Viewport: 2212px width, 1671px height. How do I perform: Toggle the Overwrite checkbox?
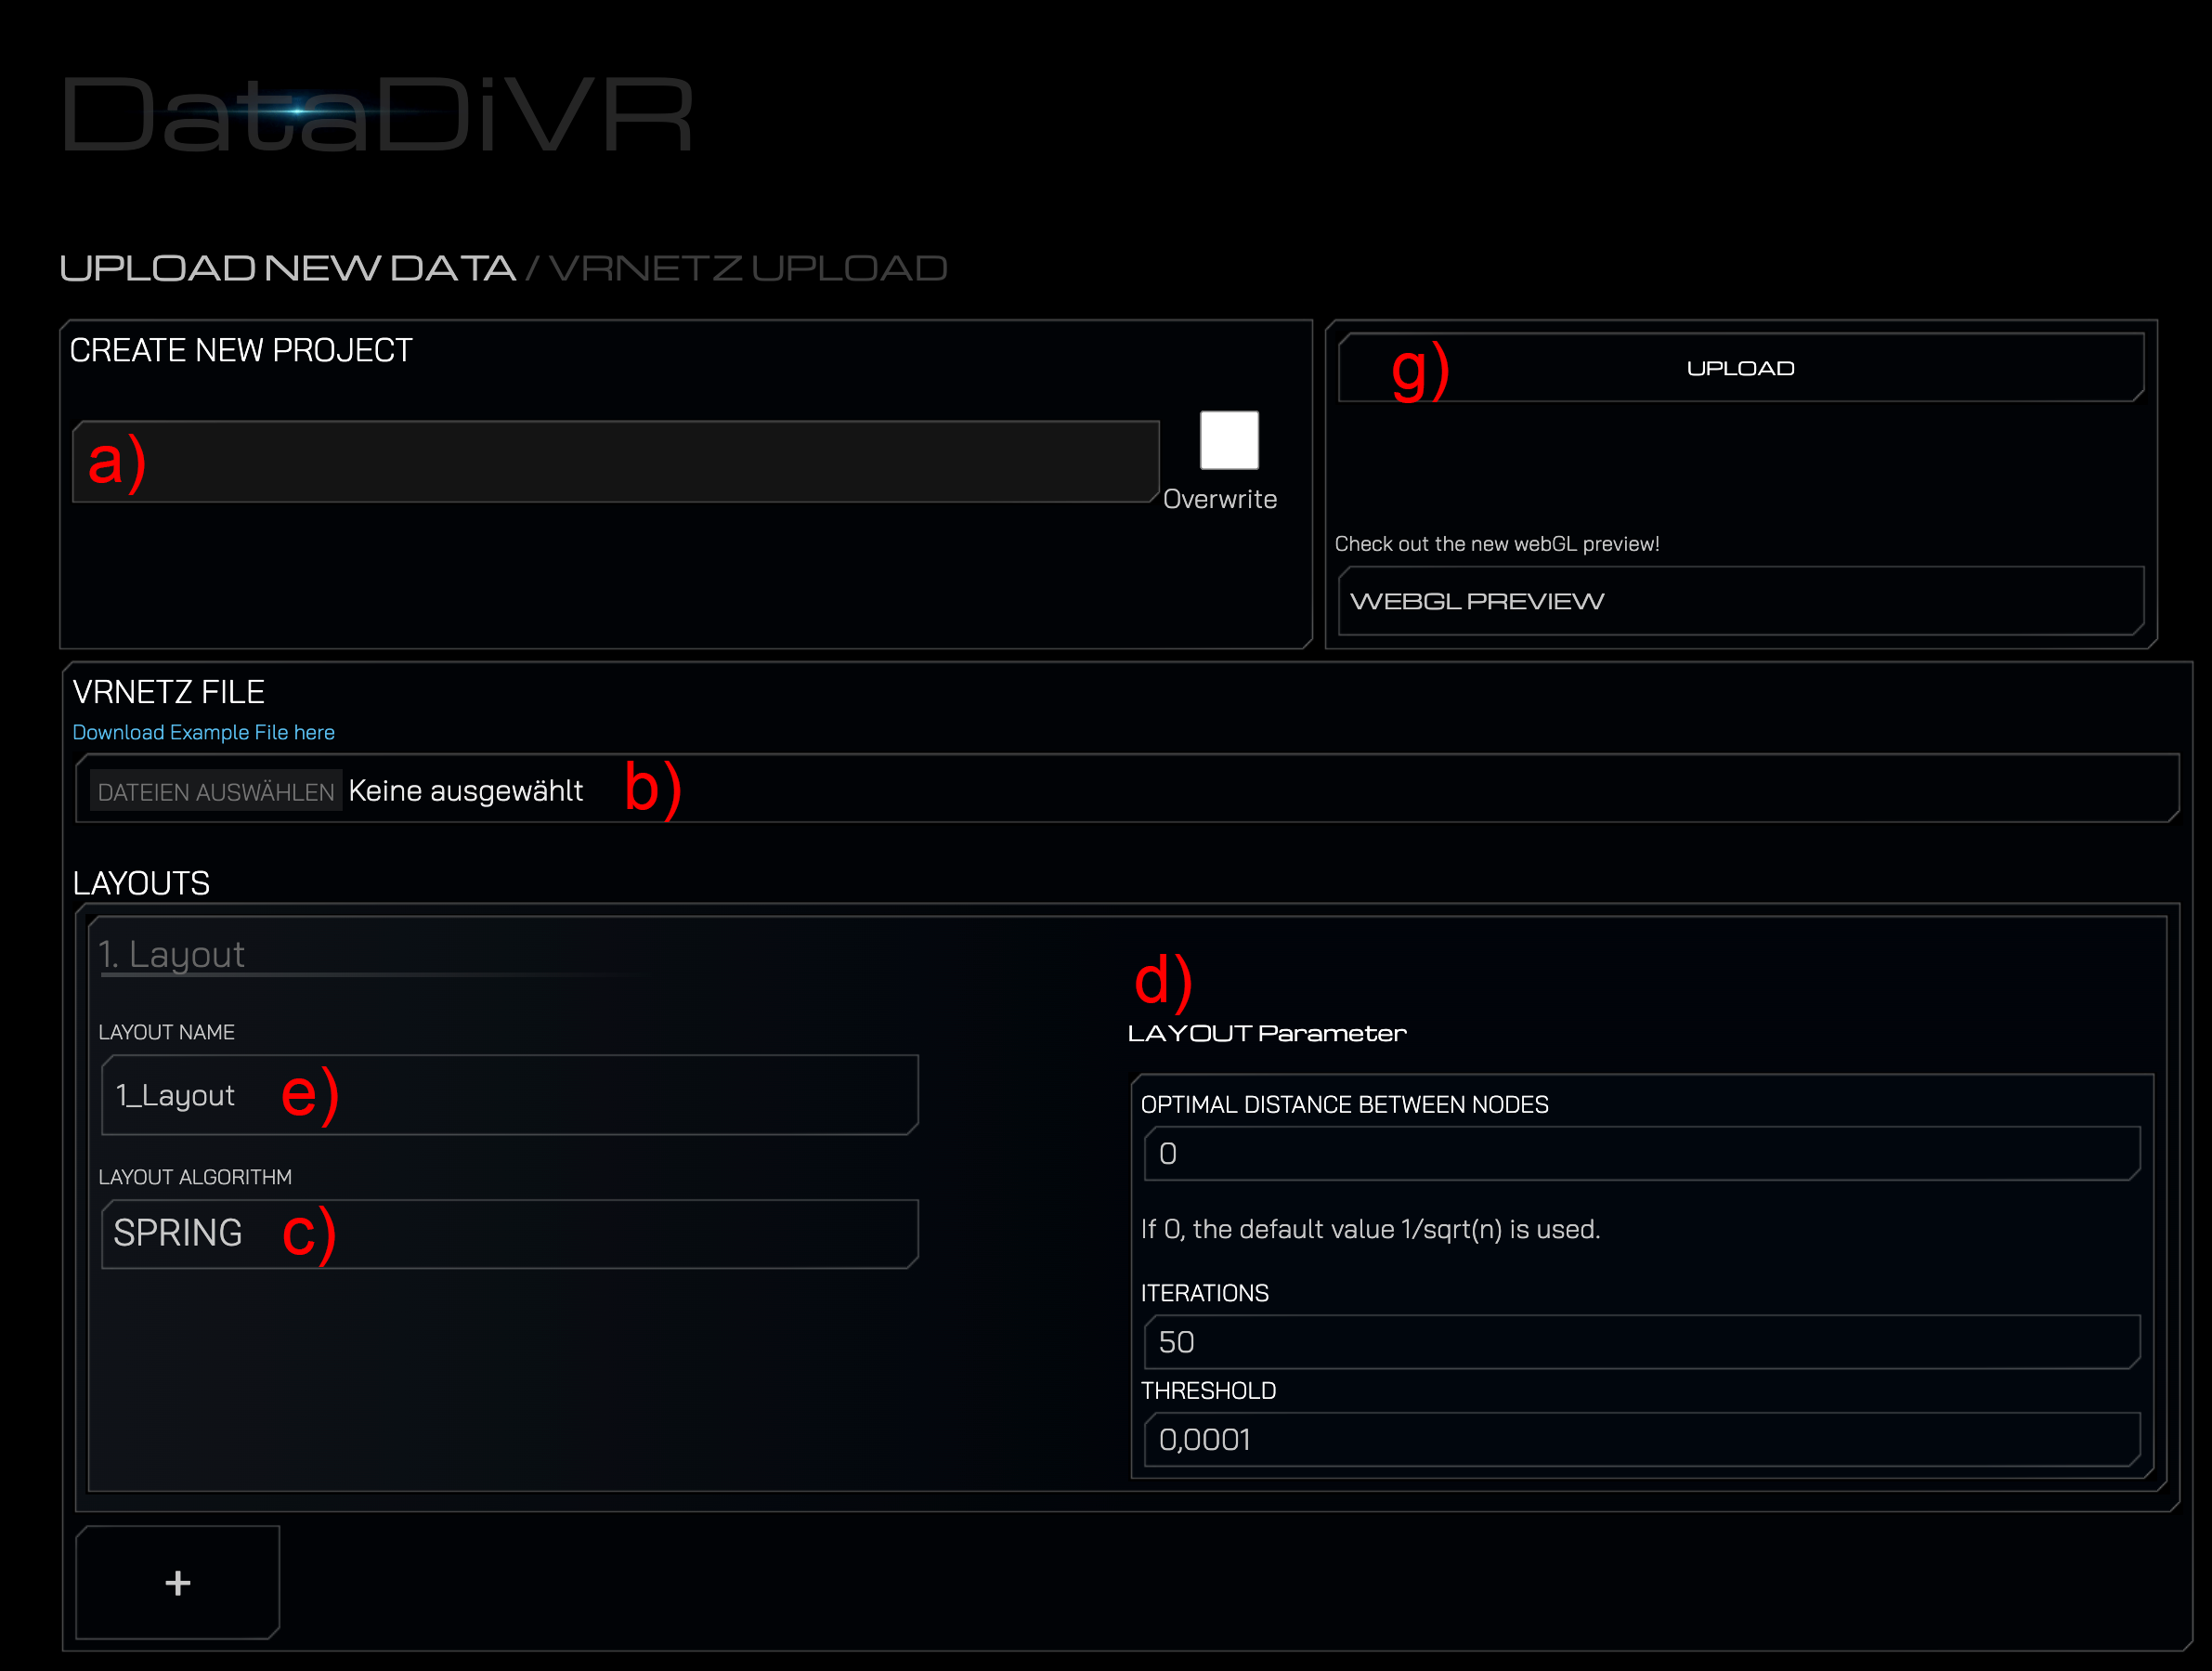pos(1229,440)
